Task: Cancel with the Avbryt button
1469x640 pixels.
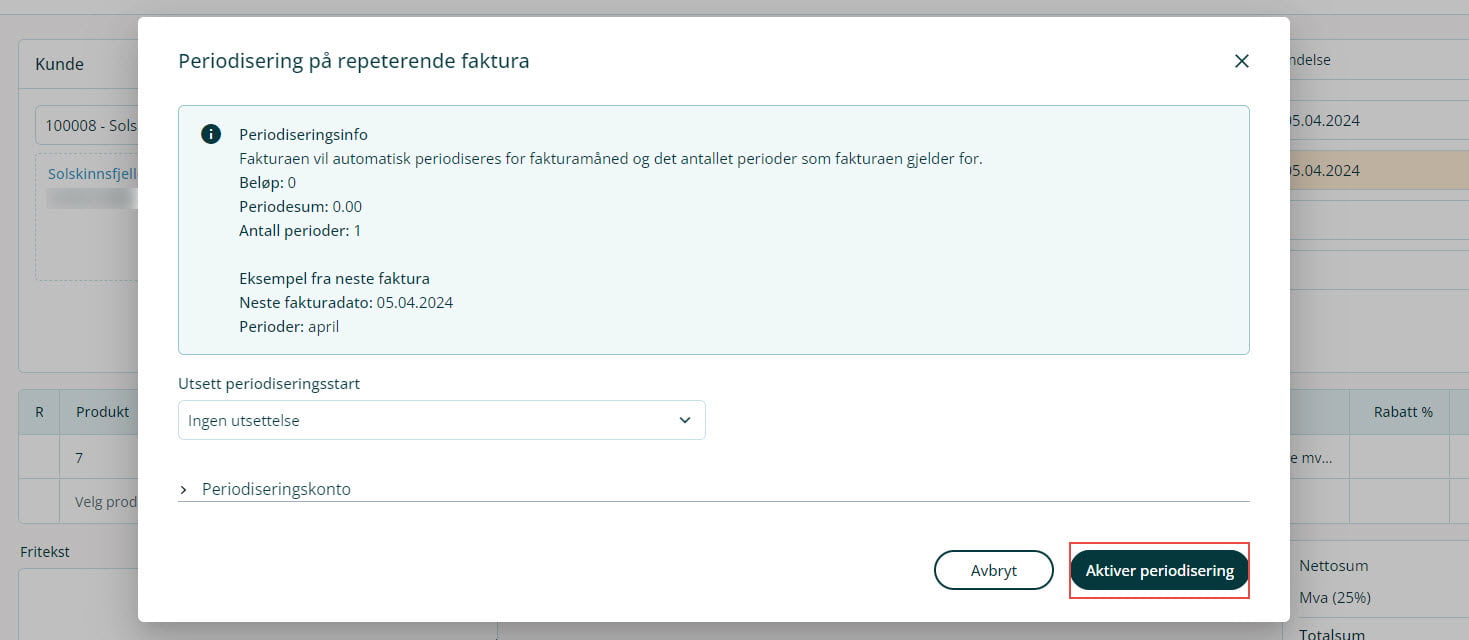Action: pos(994,570)
